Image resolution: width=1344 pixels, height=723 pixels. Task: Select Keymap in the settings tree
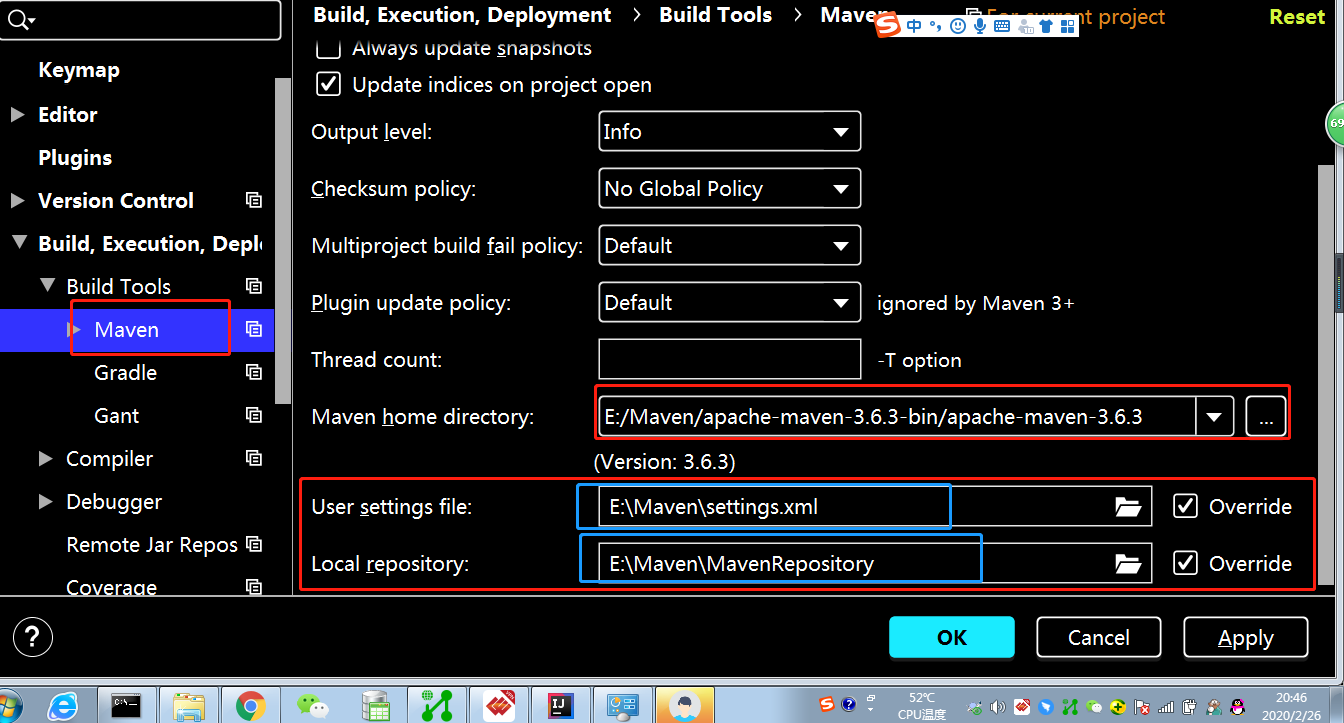[79, 70]
